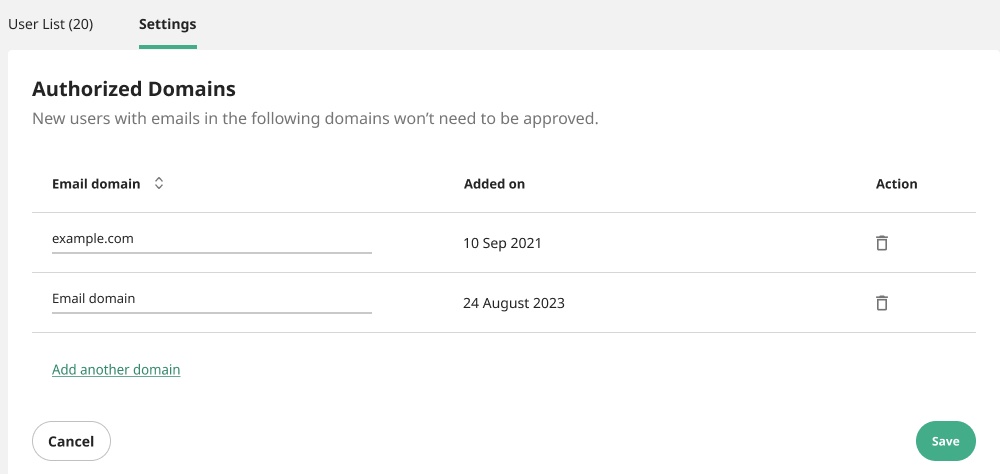1000x474 pixels.
Task: Click the Authorized Domains heading
Action: (134, 89)
